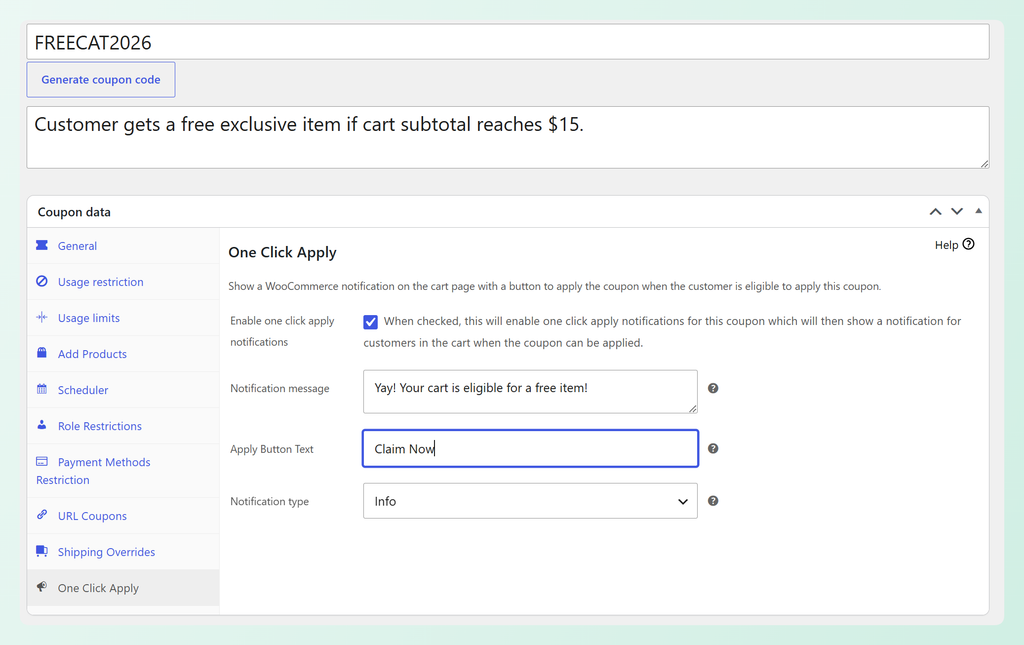Open Payment Methods Restriction tab
Image resolution: width=1024 pixels, height=645 pixels.
coord(123,471)
